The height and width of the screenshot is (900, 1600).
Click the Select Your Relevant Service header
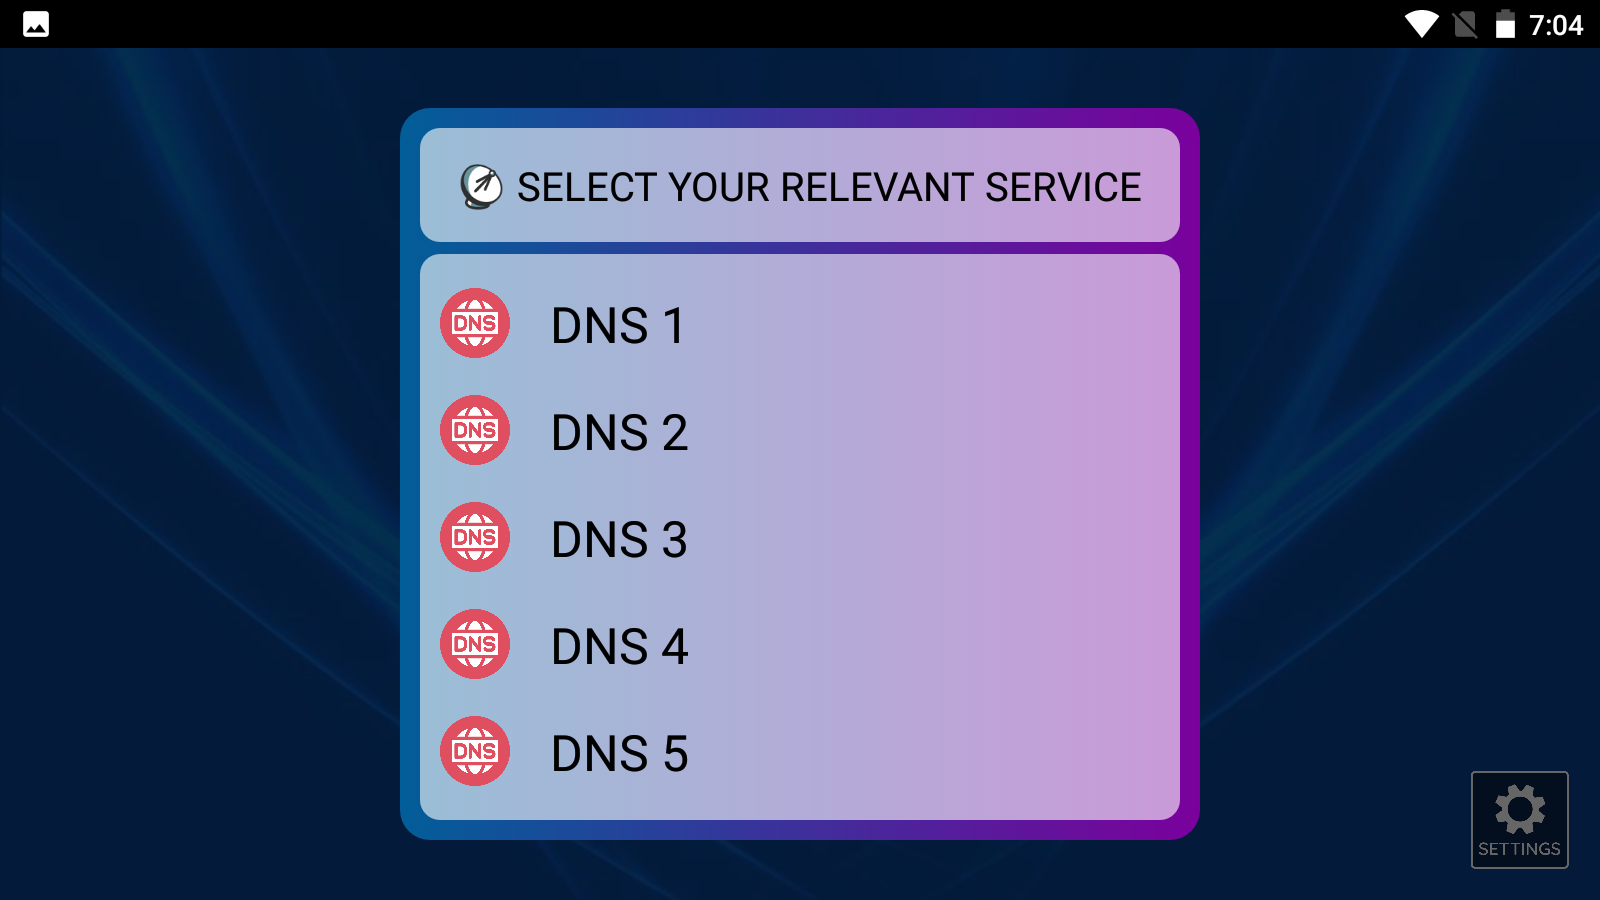[x=829, y=187]
